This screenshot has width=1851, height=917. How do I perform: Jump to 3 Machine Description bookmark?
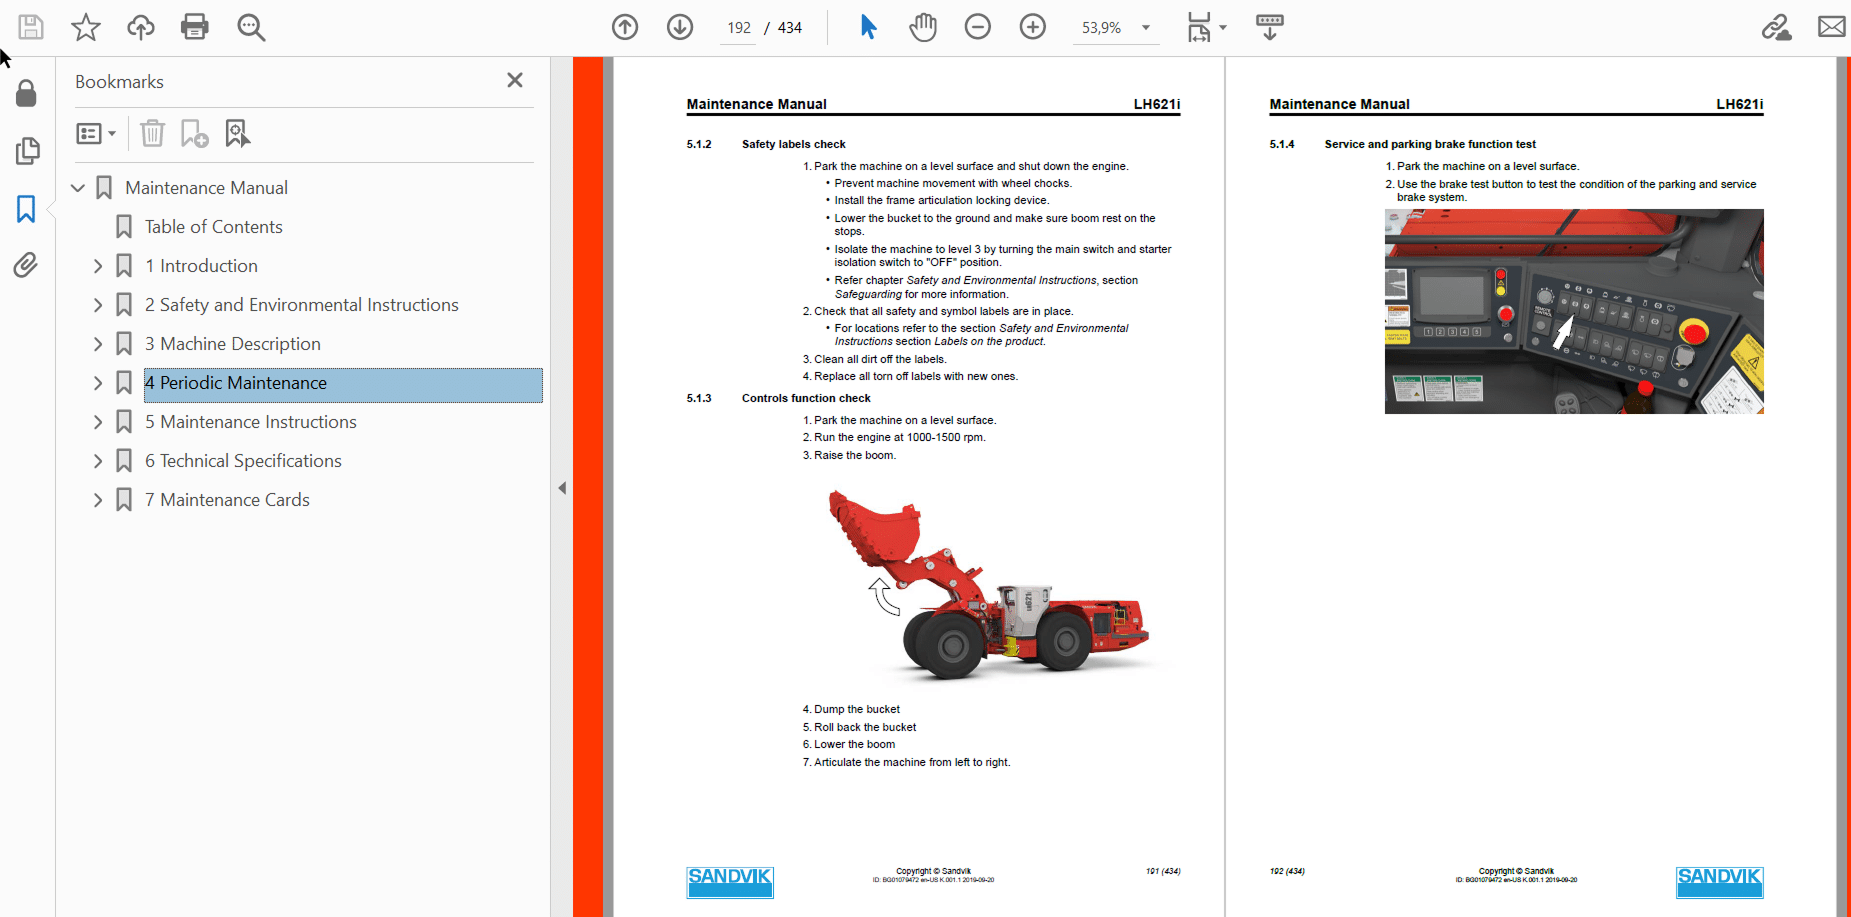coord(232,344)
